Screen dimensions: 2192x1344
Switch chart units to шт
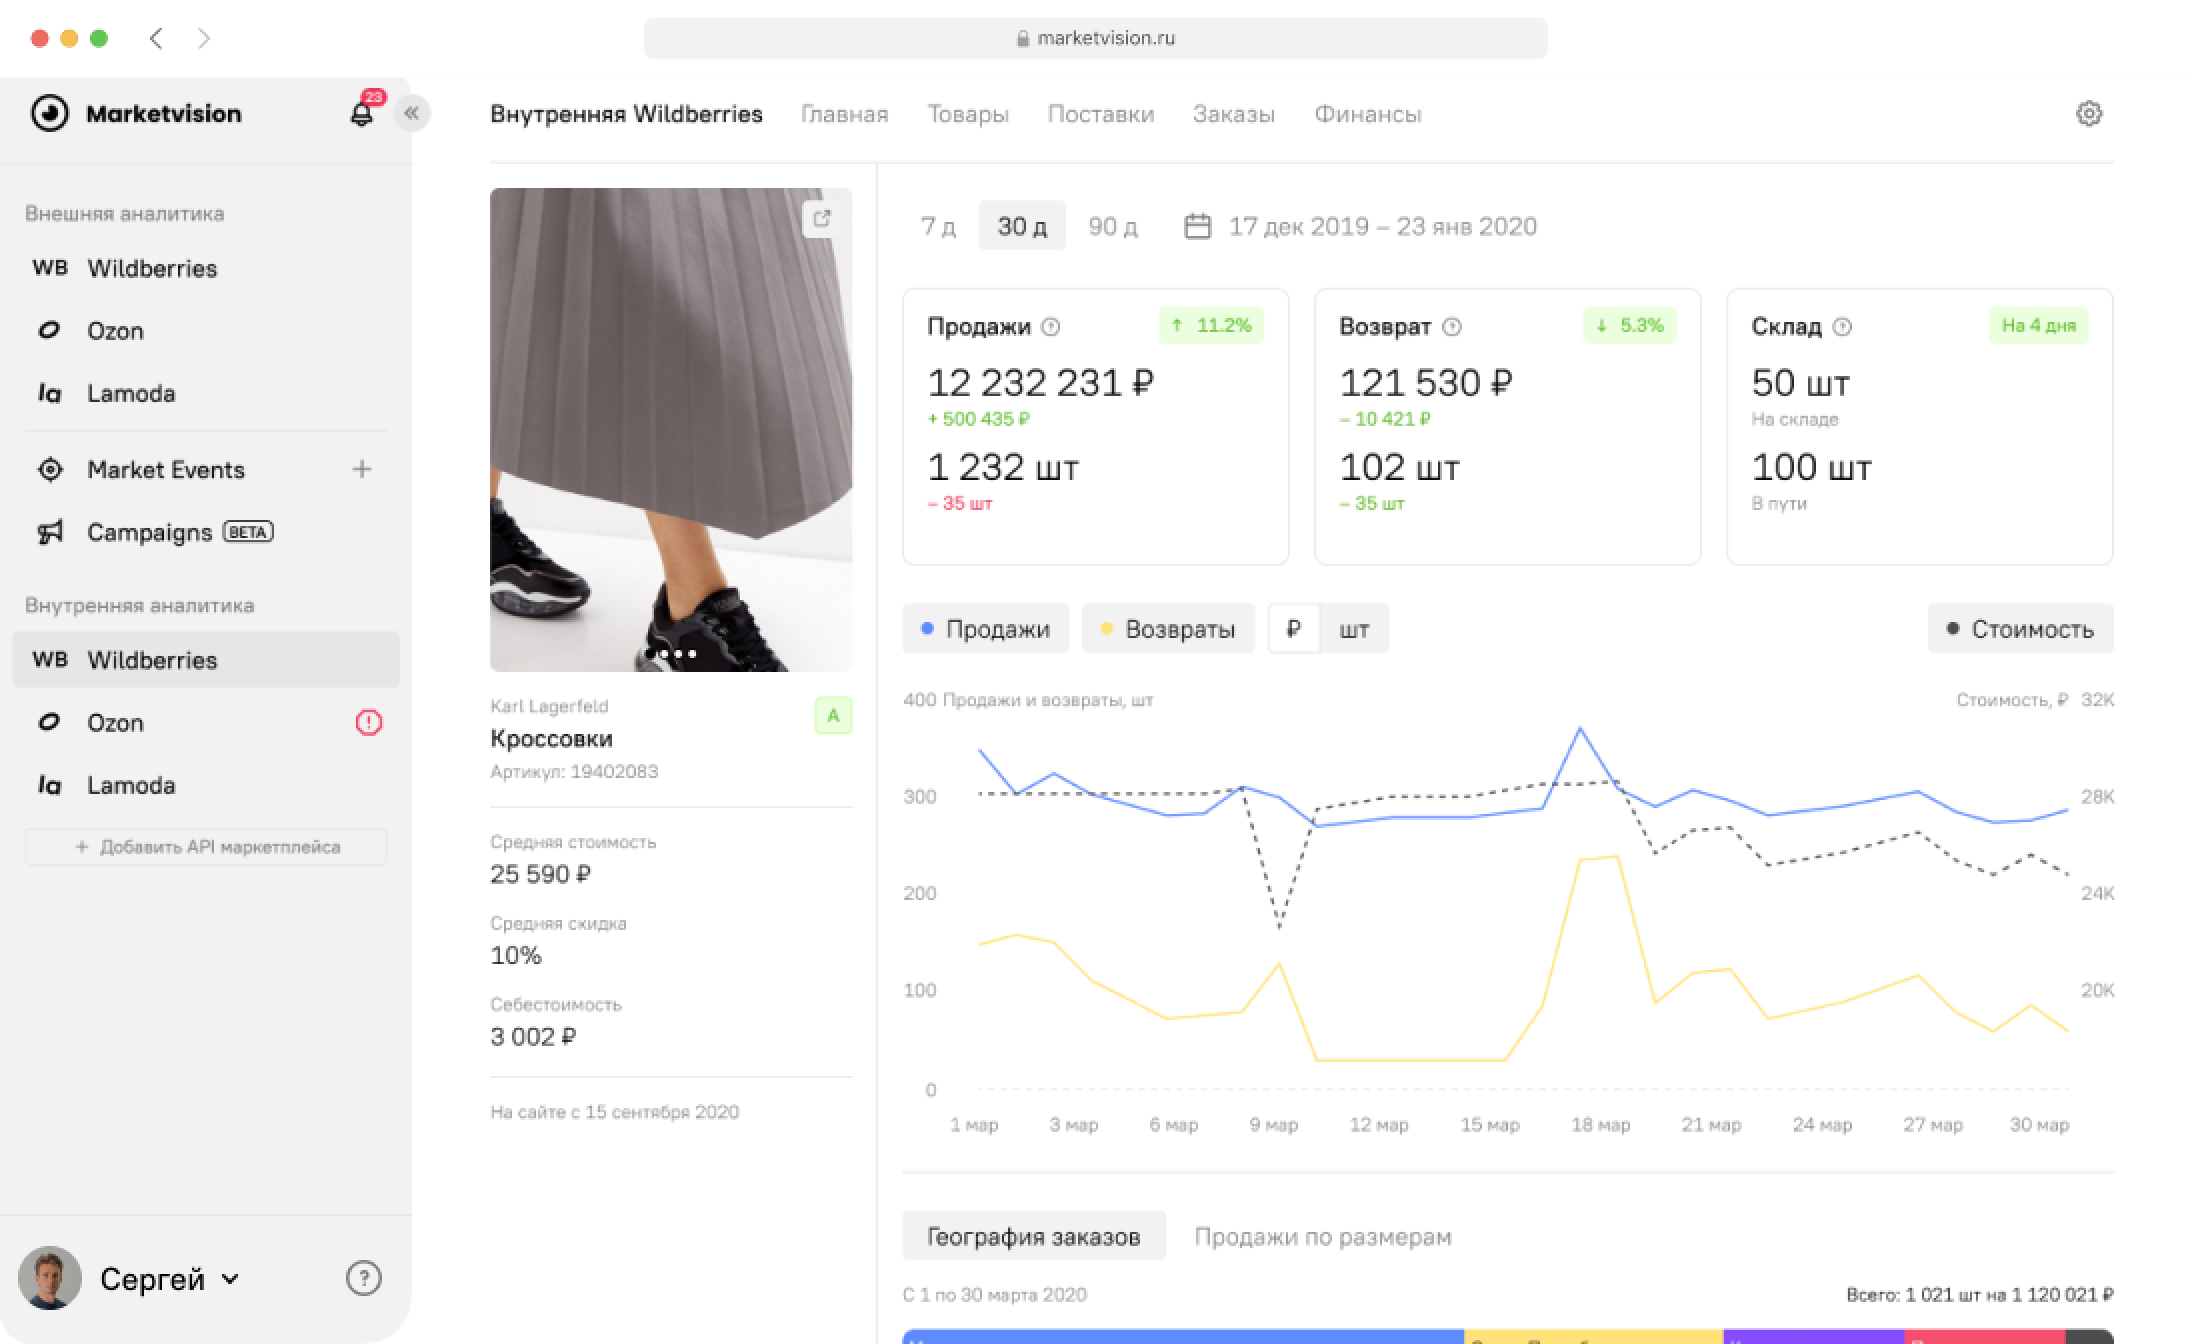[1355, 628]
